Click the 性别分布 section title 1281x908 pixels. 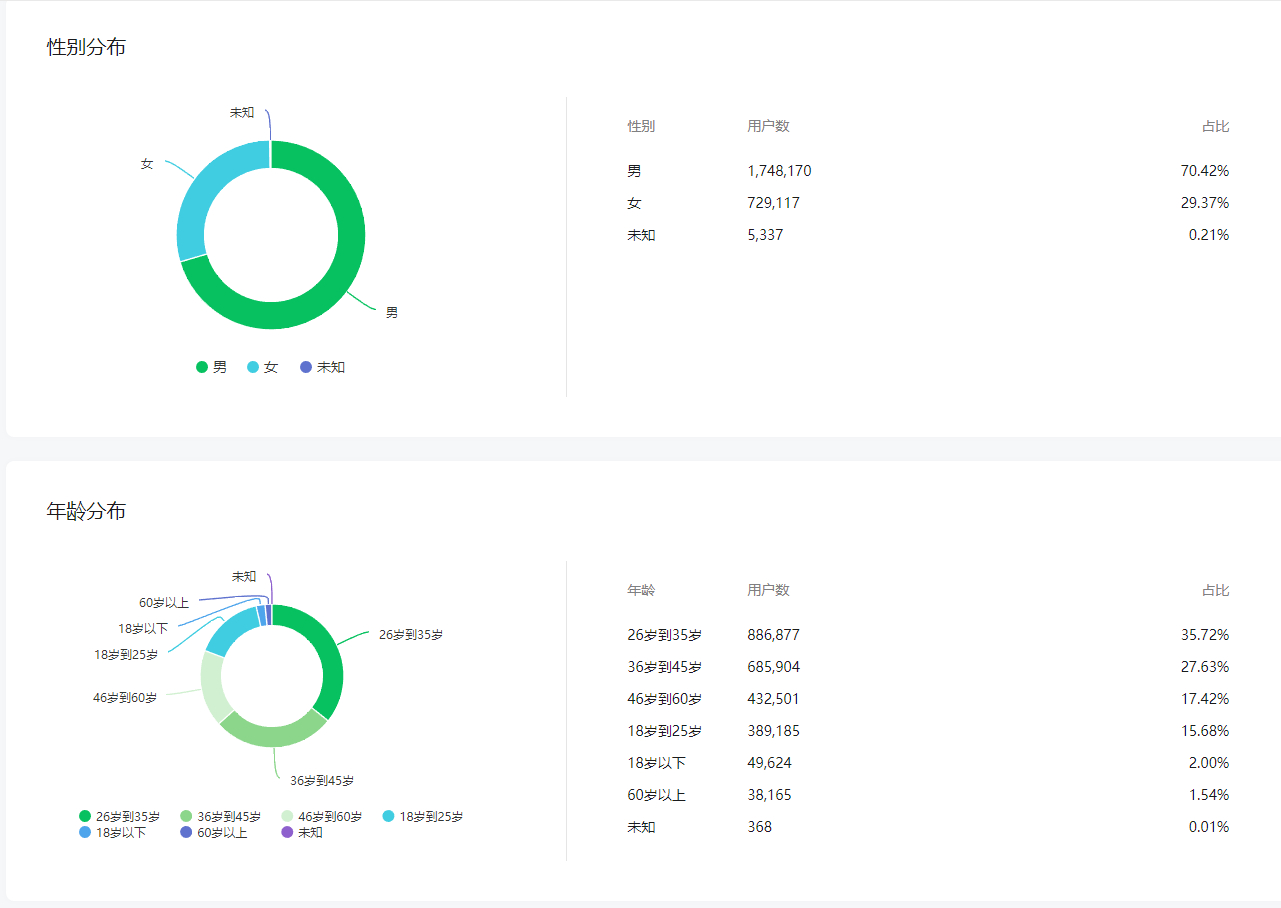(x=87, y=47)
